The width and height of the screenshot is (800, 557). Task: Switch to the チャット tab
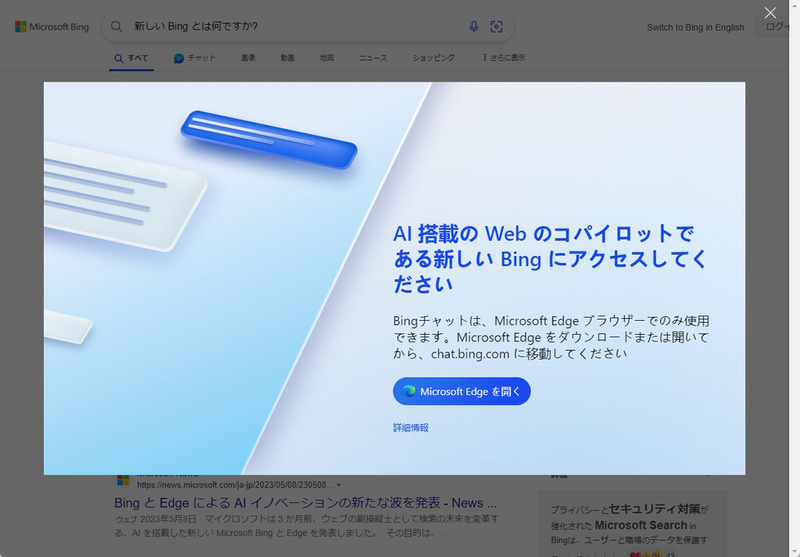click(194, 58)
